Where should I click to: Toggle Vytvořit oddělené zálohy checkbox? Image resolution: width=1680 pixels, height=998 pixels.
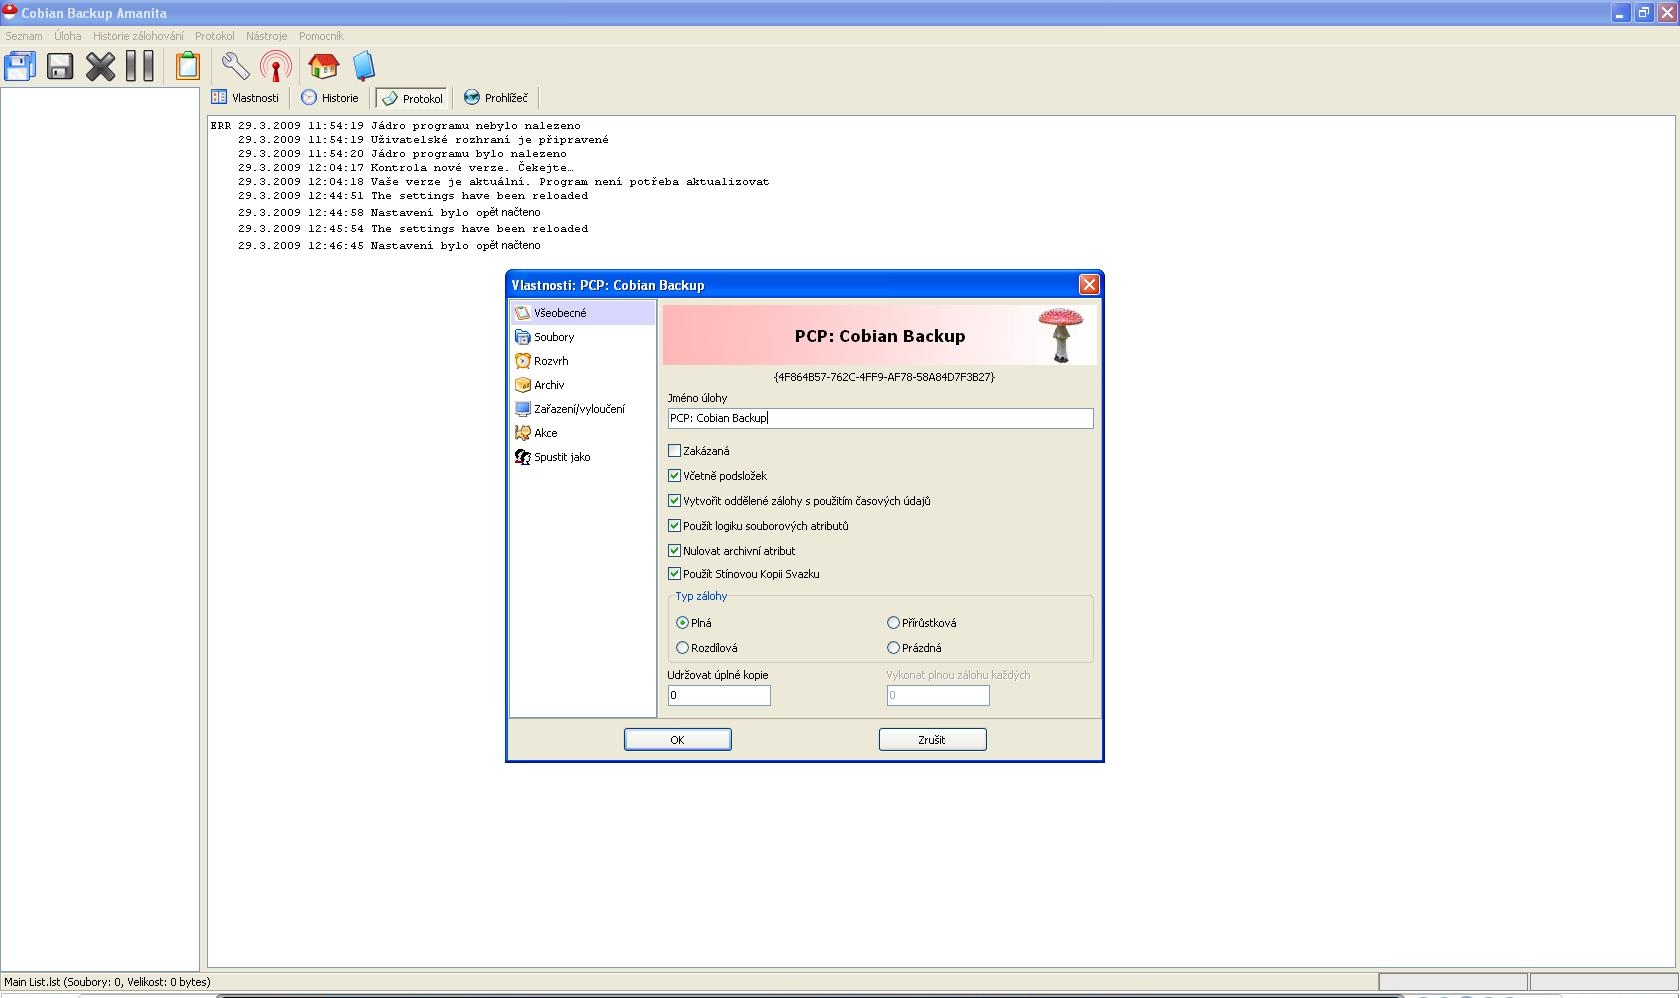pyautogui.click(x=674, y=501)
